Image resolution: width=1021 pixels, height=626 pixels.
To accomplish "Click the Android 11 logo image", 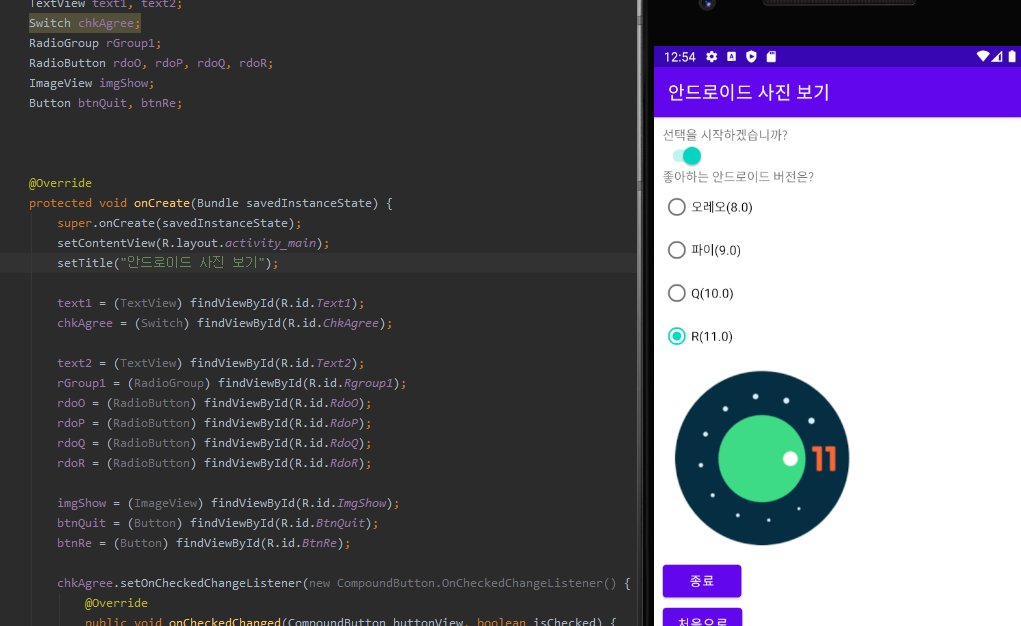I will click(762, 458).
